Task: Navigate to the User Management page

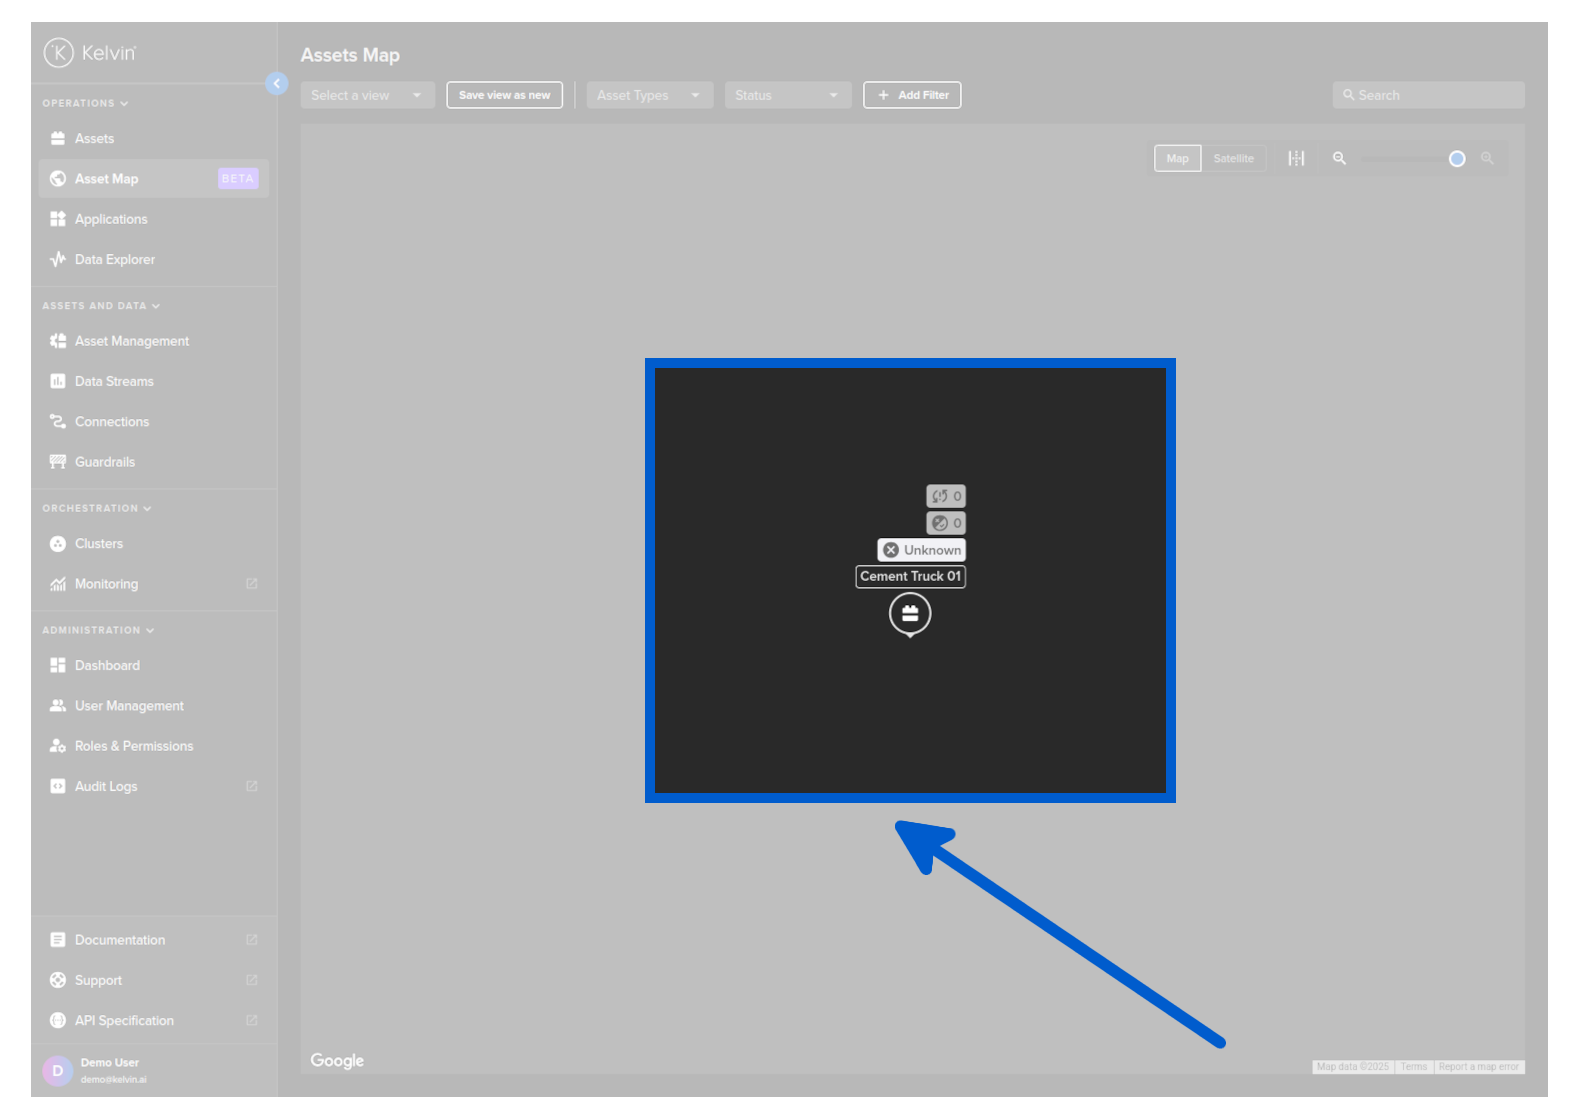Action: tap(129, 706)
